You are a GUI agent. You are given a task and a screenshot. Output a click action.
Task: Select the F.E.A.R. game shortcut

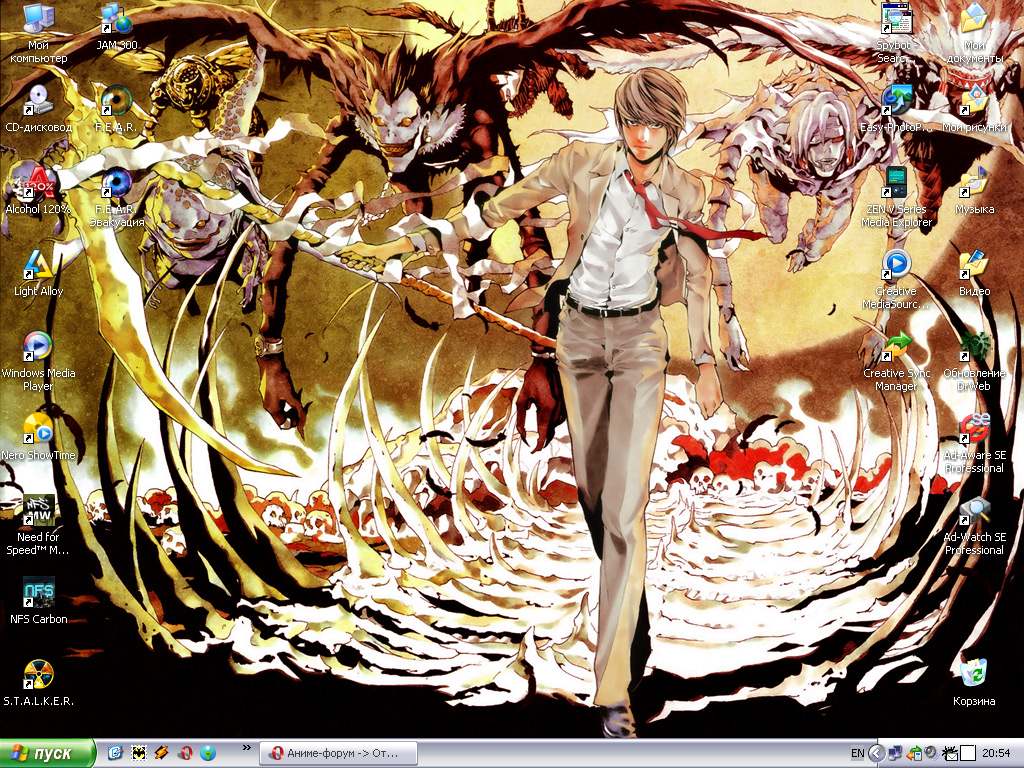[116, 108]
